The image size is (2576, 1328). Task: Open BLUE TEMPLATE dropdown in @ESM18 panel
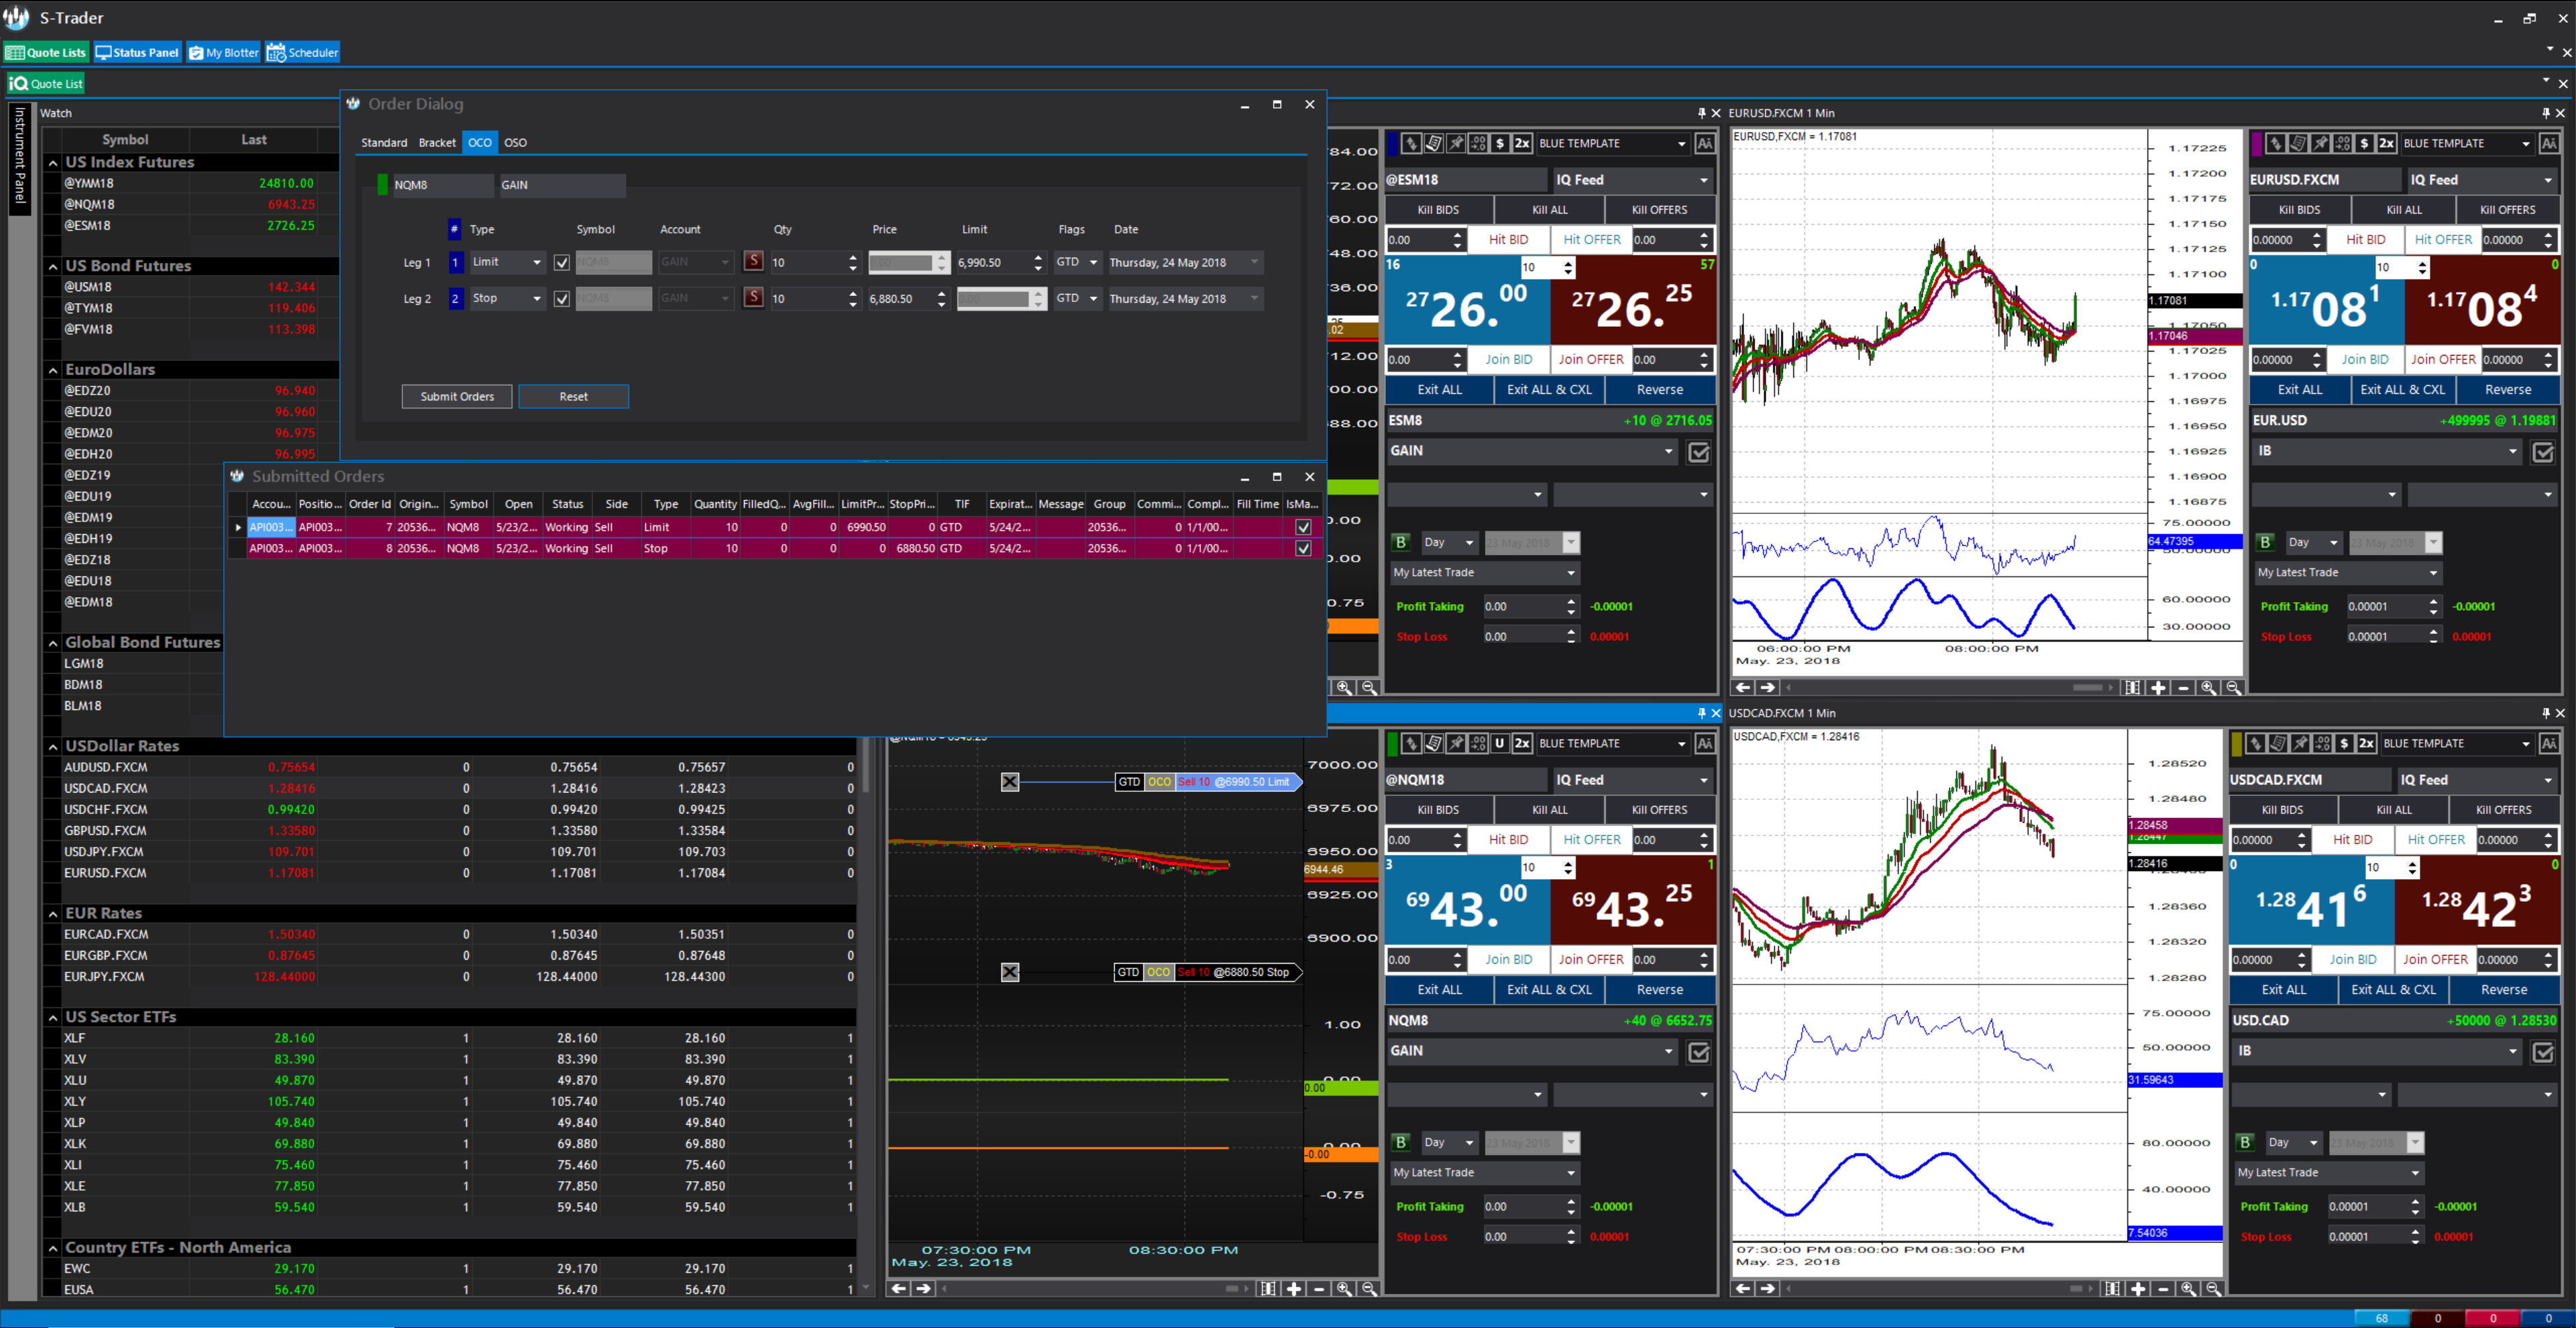[x=1613, y=144]
